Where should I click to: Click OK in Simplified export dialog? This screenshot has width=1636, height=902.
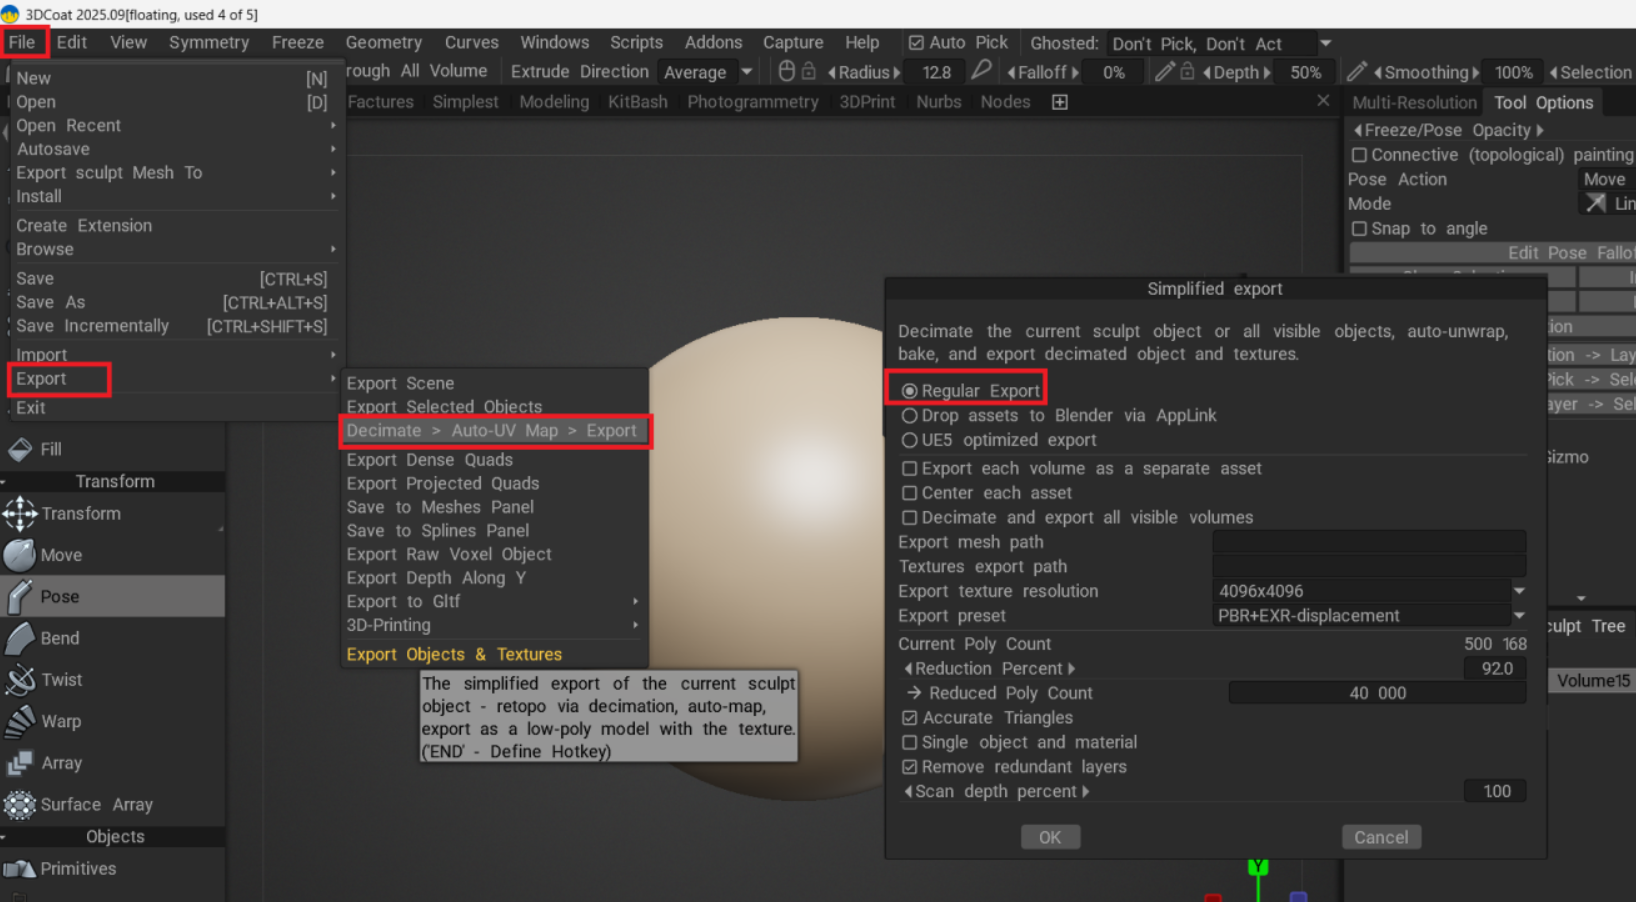(x=1050, y=837)
